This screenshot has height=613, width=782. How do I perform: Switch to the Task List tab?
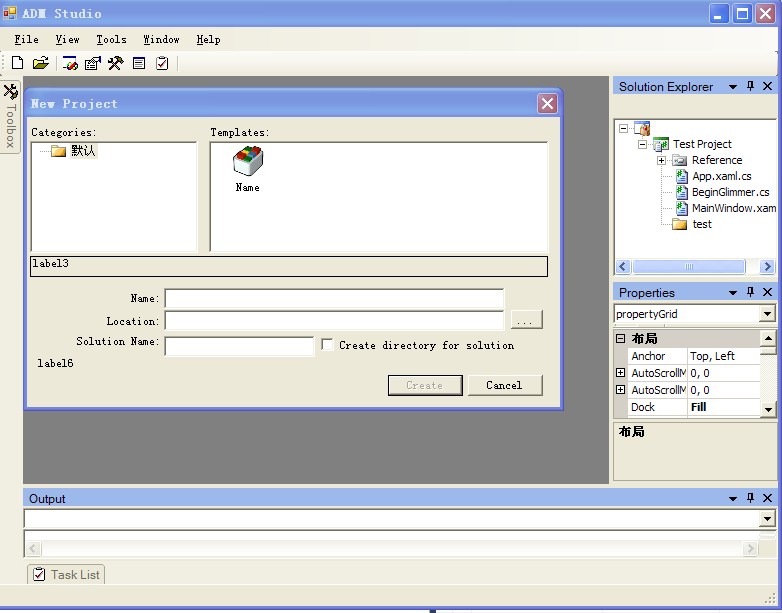point(66,575)
